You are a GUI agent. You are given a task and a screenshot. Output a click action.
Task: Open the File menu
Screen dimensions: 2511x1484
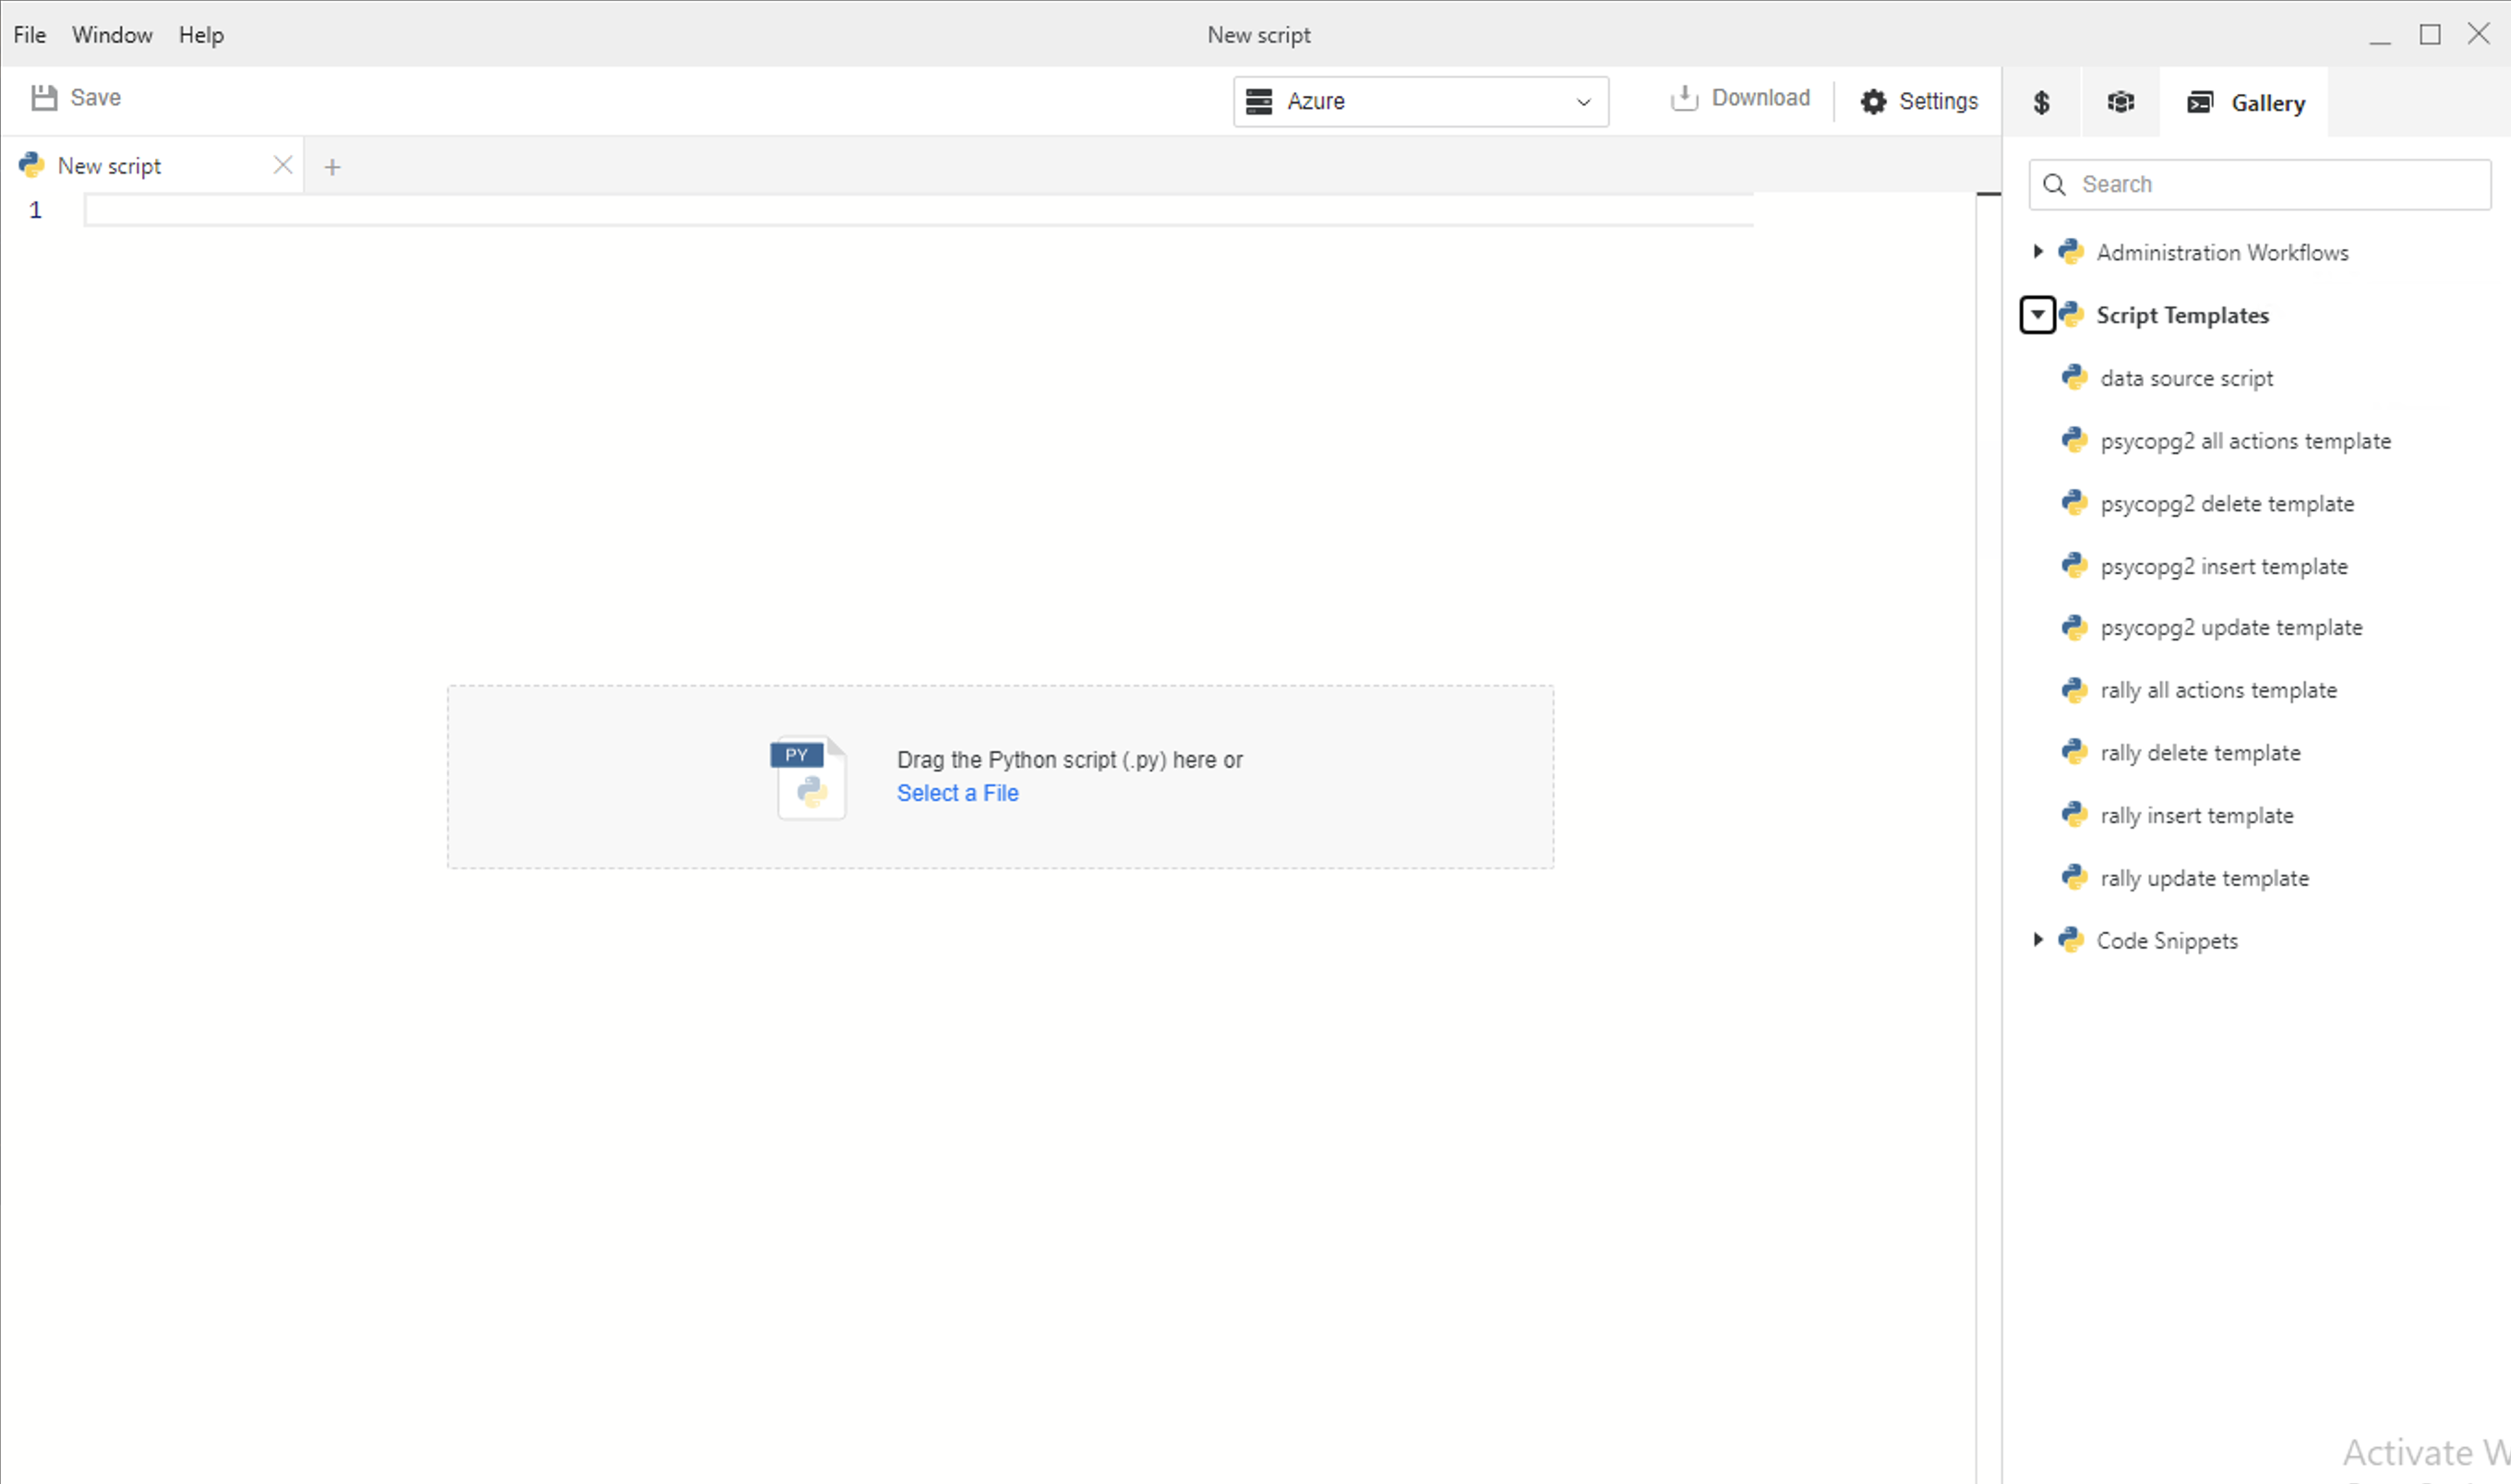click(30, 35)
